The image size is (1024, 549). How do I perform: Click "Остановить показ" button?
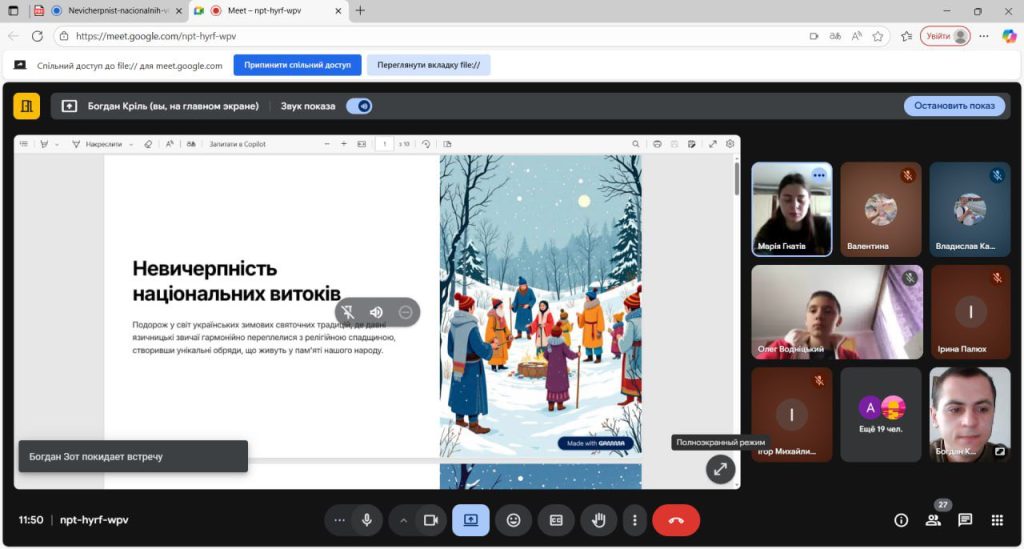click(954, 106)
